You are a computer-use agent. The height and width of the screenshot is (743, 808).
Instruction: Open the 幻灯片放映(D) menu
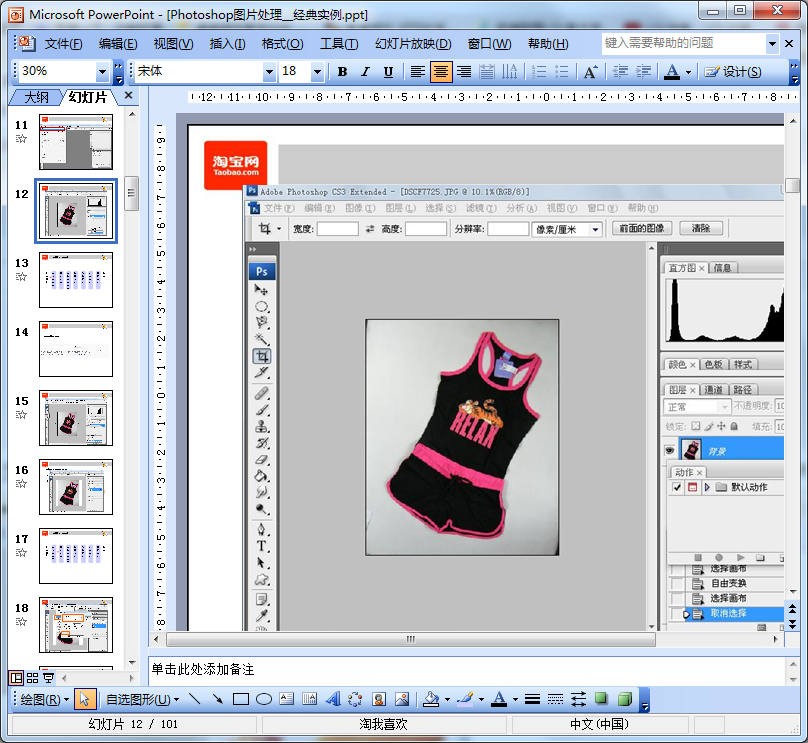coord(413,44)
